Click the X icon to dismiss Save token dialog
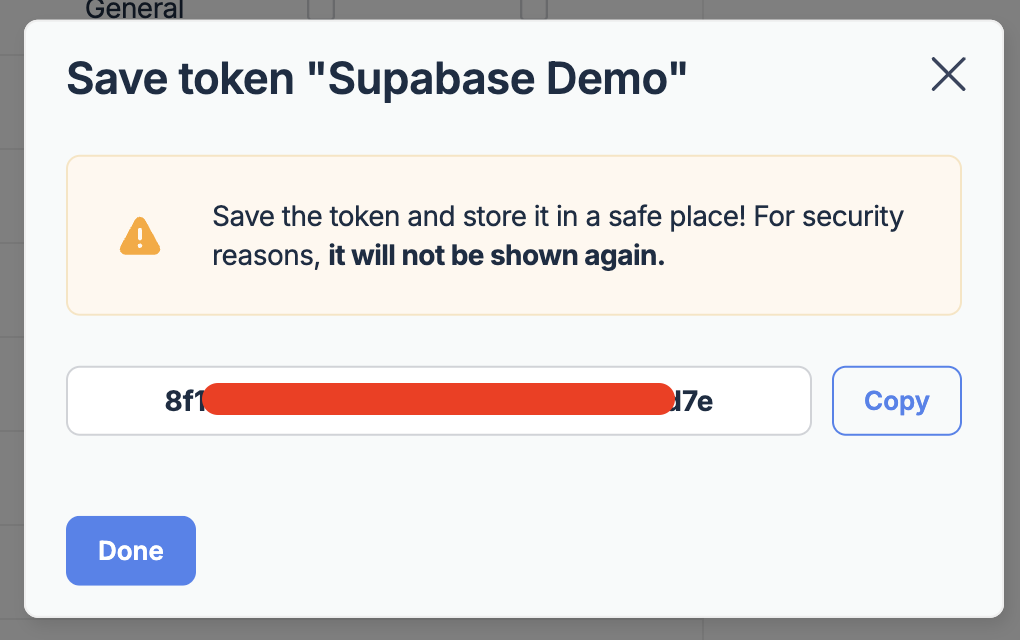 [x=947, y=74]
